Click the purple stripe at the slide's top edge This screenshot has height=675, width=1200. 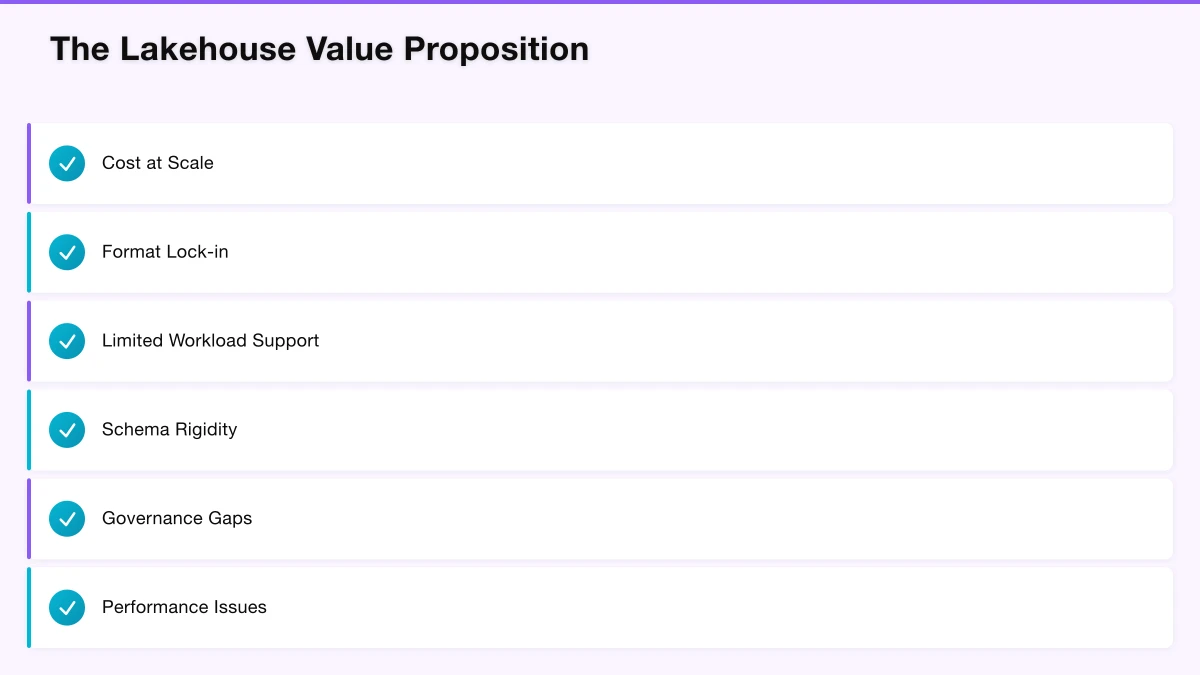[x=600, y=2]
